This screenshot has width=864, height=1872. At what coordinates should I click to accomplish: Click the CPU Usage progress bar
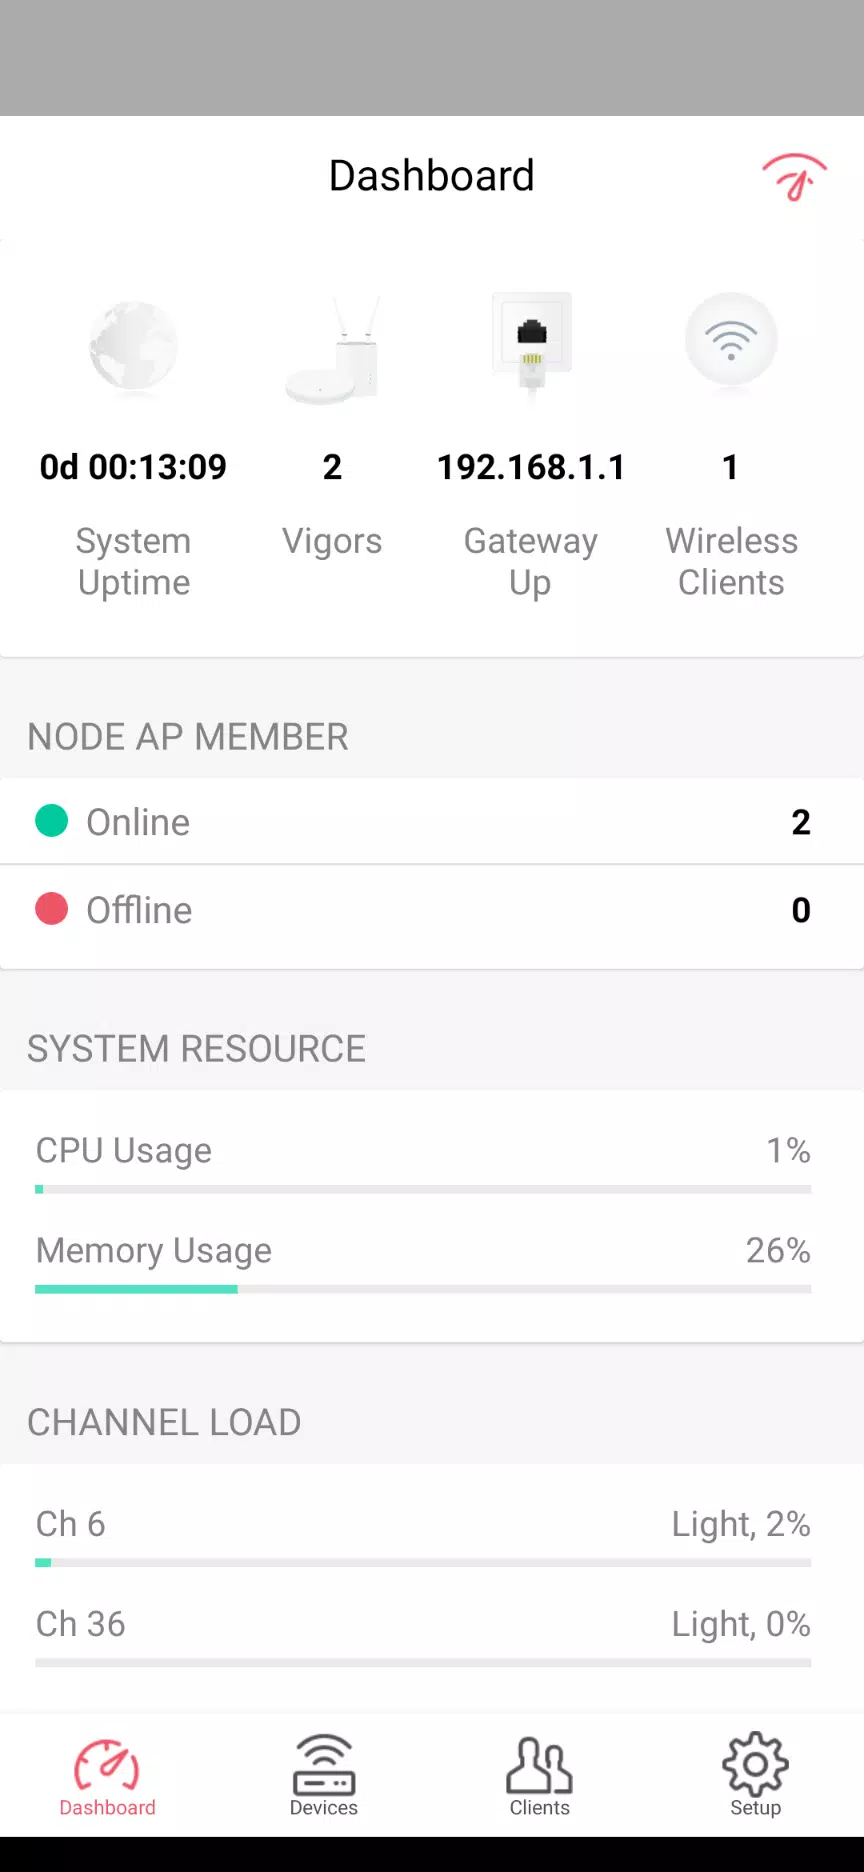423,1190
